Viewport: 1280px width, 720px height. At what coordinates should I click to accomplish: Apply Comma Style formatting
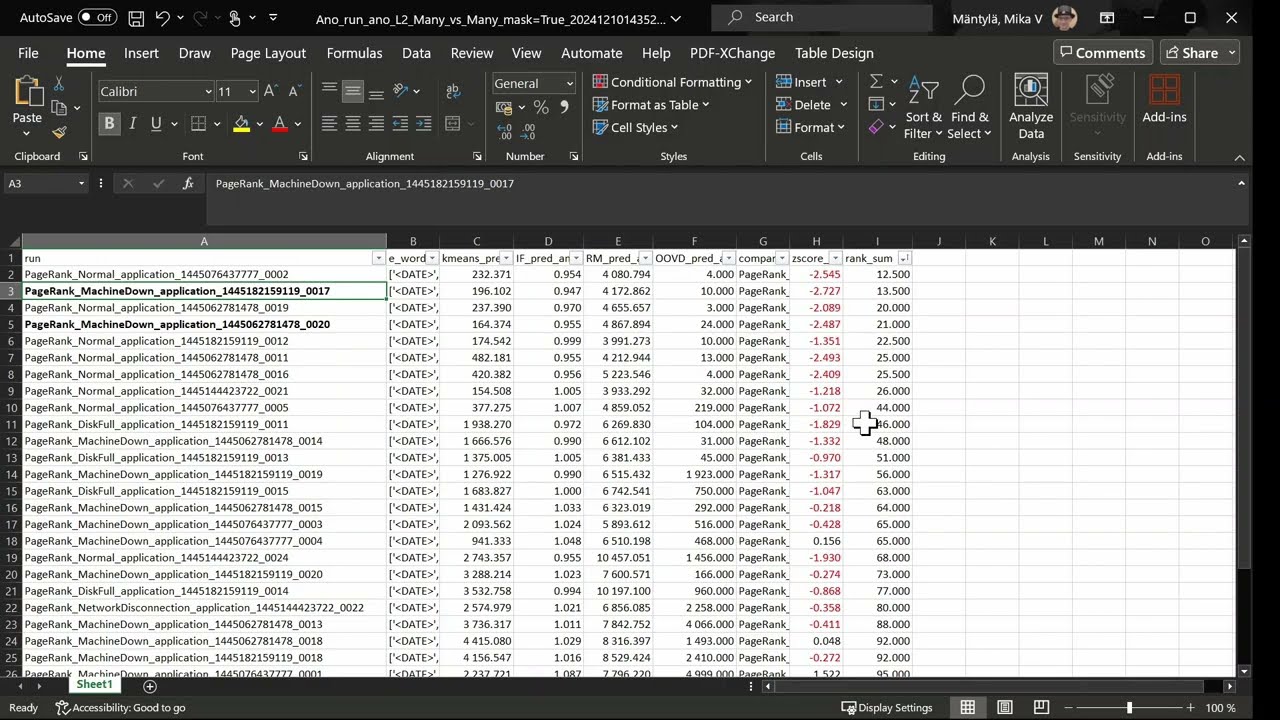(564, 107)
